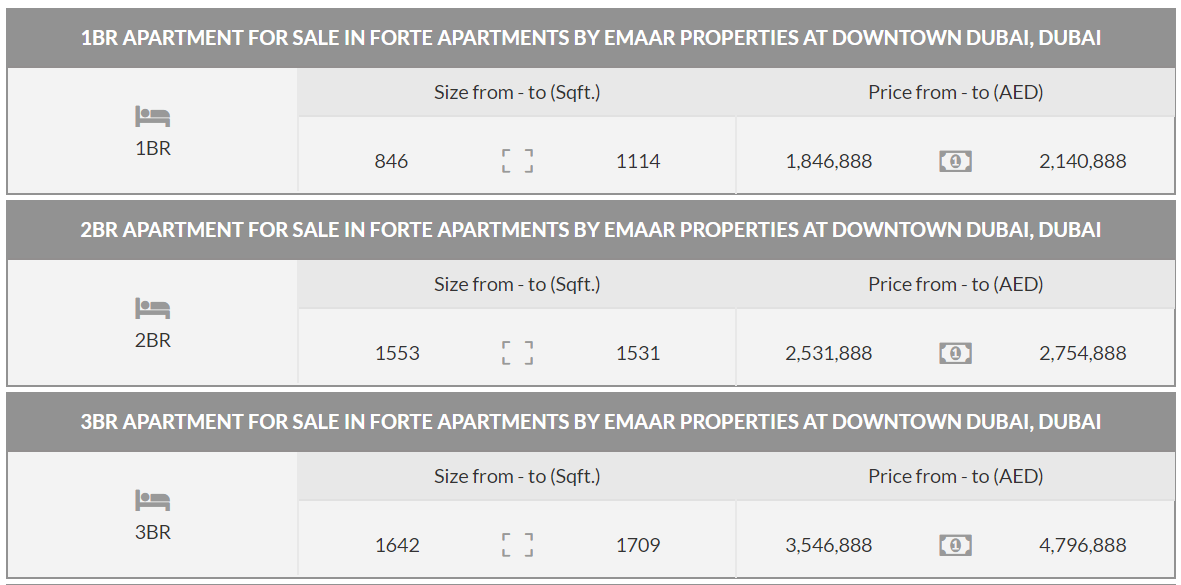Click the 2BR Price from - to (AED) header
The height and width of the screenshot is (585, 1181).
[955, 284]
